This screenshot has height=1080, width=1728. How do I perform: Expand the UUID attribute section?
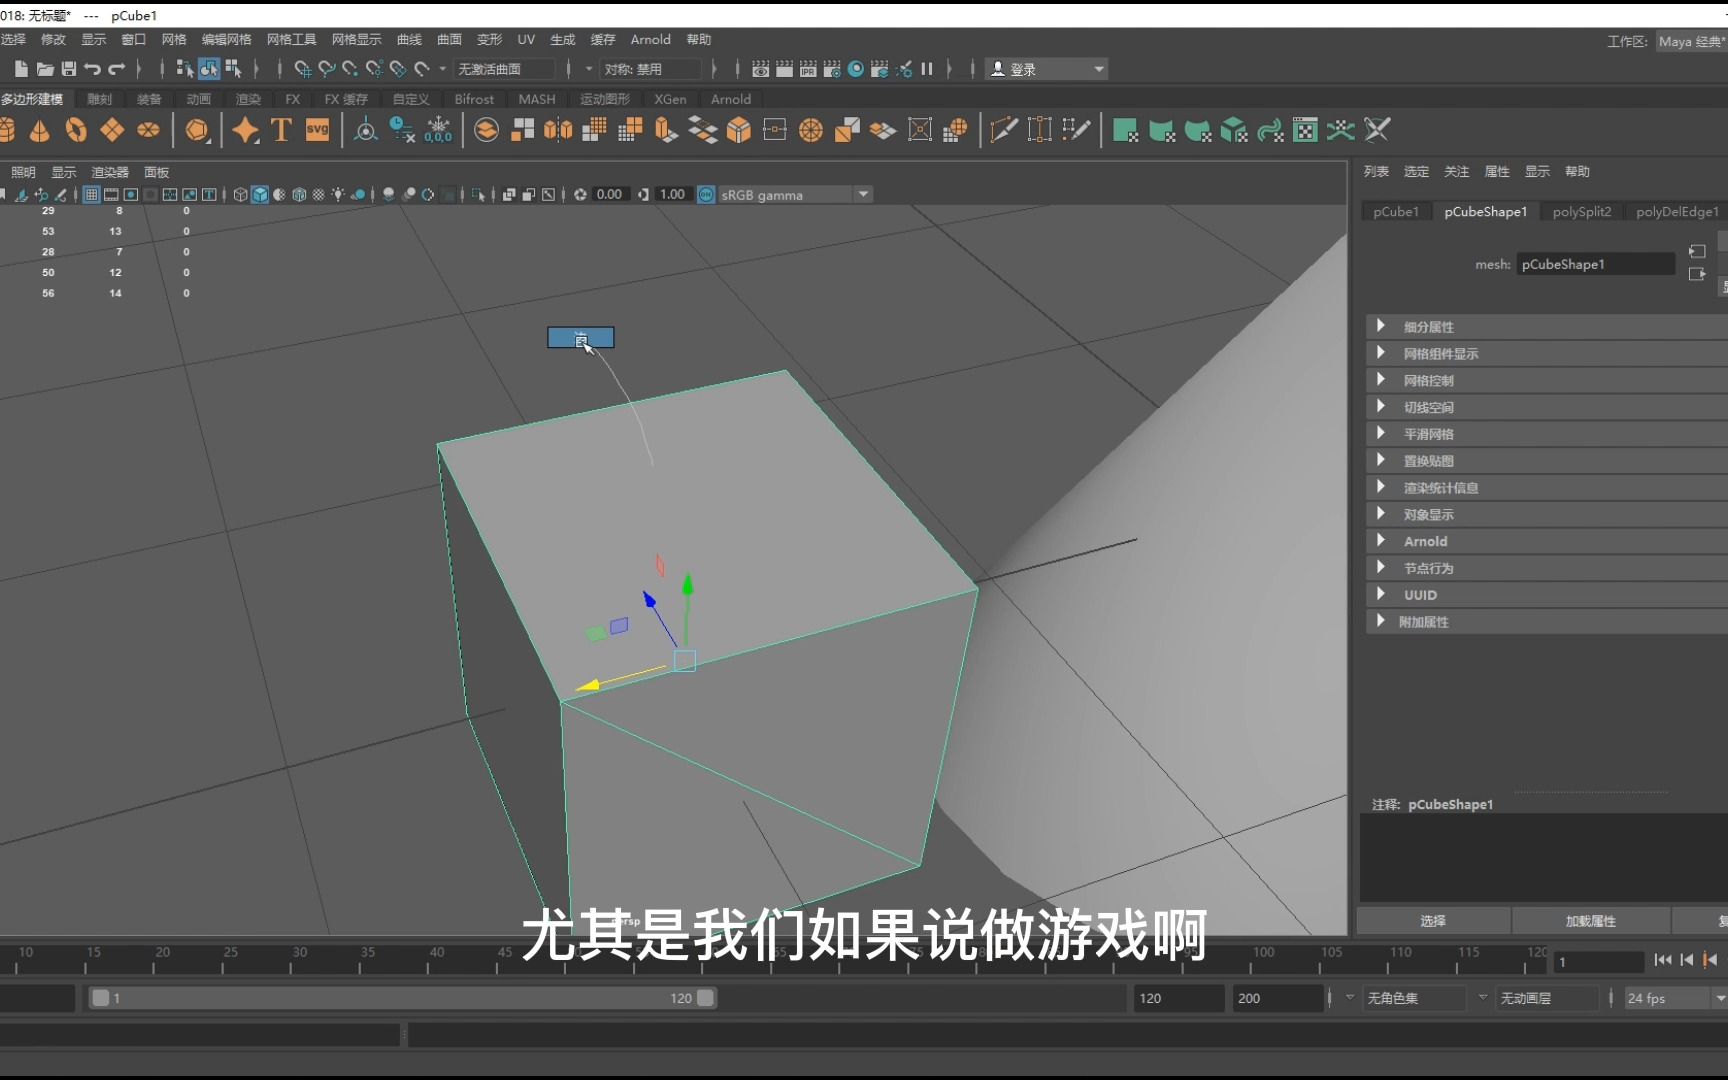tap(1419, 594)
